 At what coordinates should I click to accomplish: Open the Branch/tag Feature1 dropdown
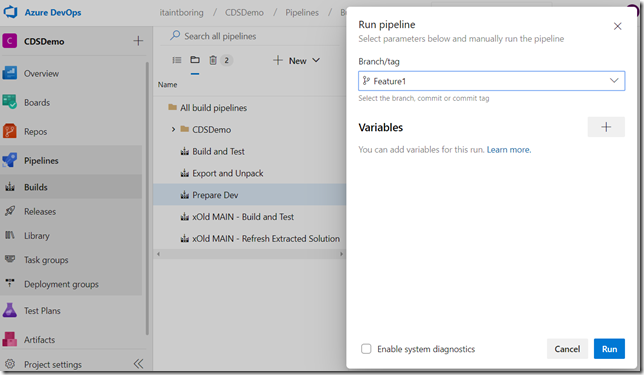(492, 81)
